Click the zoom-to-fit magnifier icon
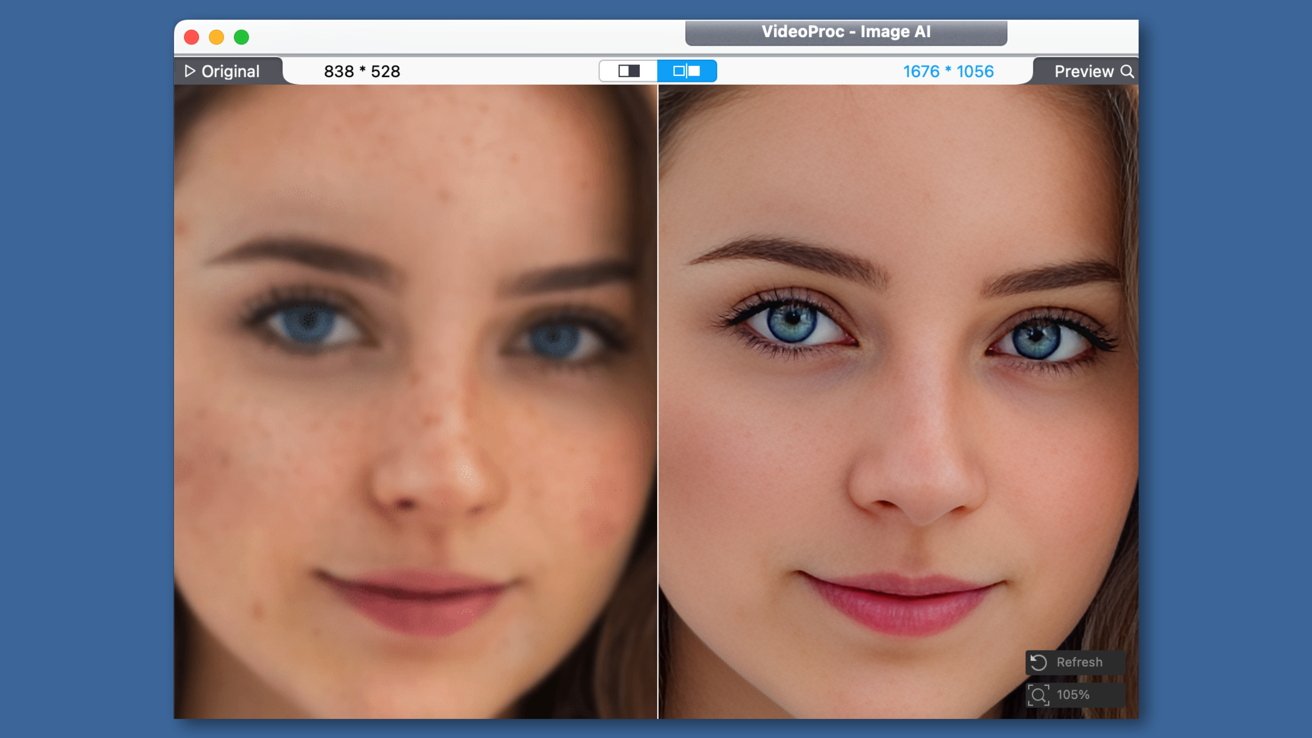 coord(1038,695)
